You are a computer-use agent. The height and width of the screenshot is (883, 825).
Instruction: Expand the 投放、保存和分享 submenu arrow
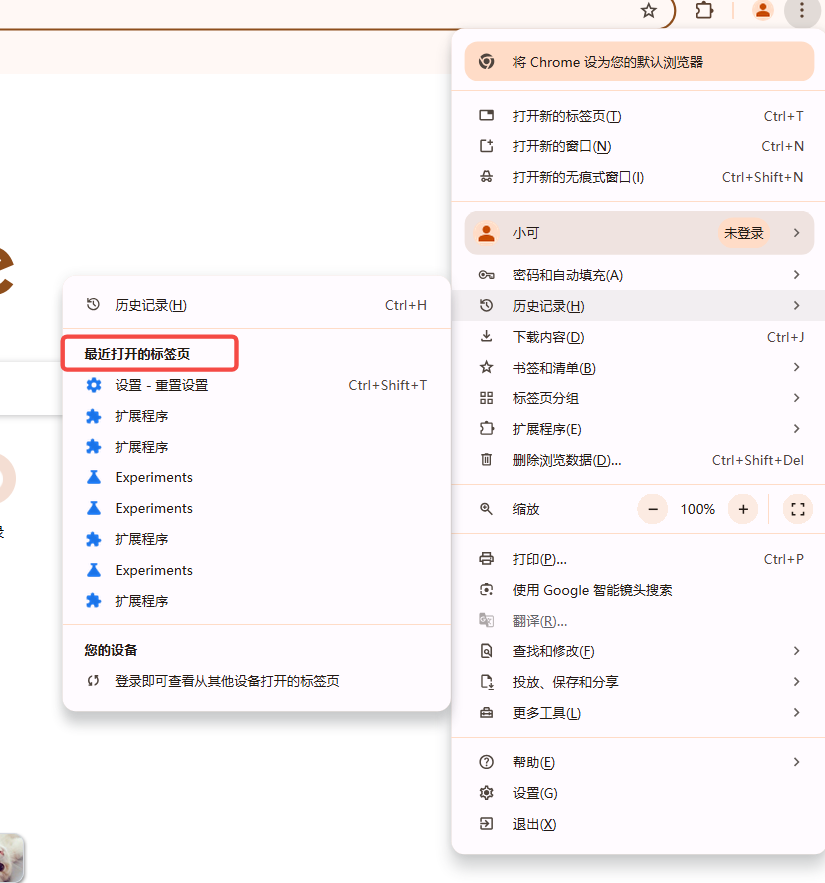(796, 681)
